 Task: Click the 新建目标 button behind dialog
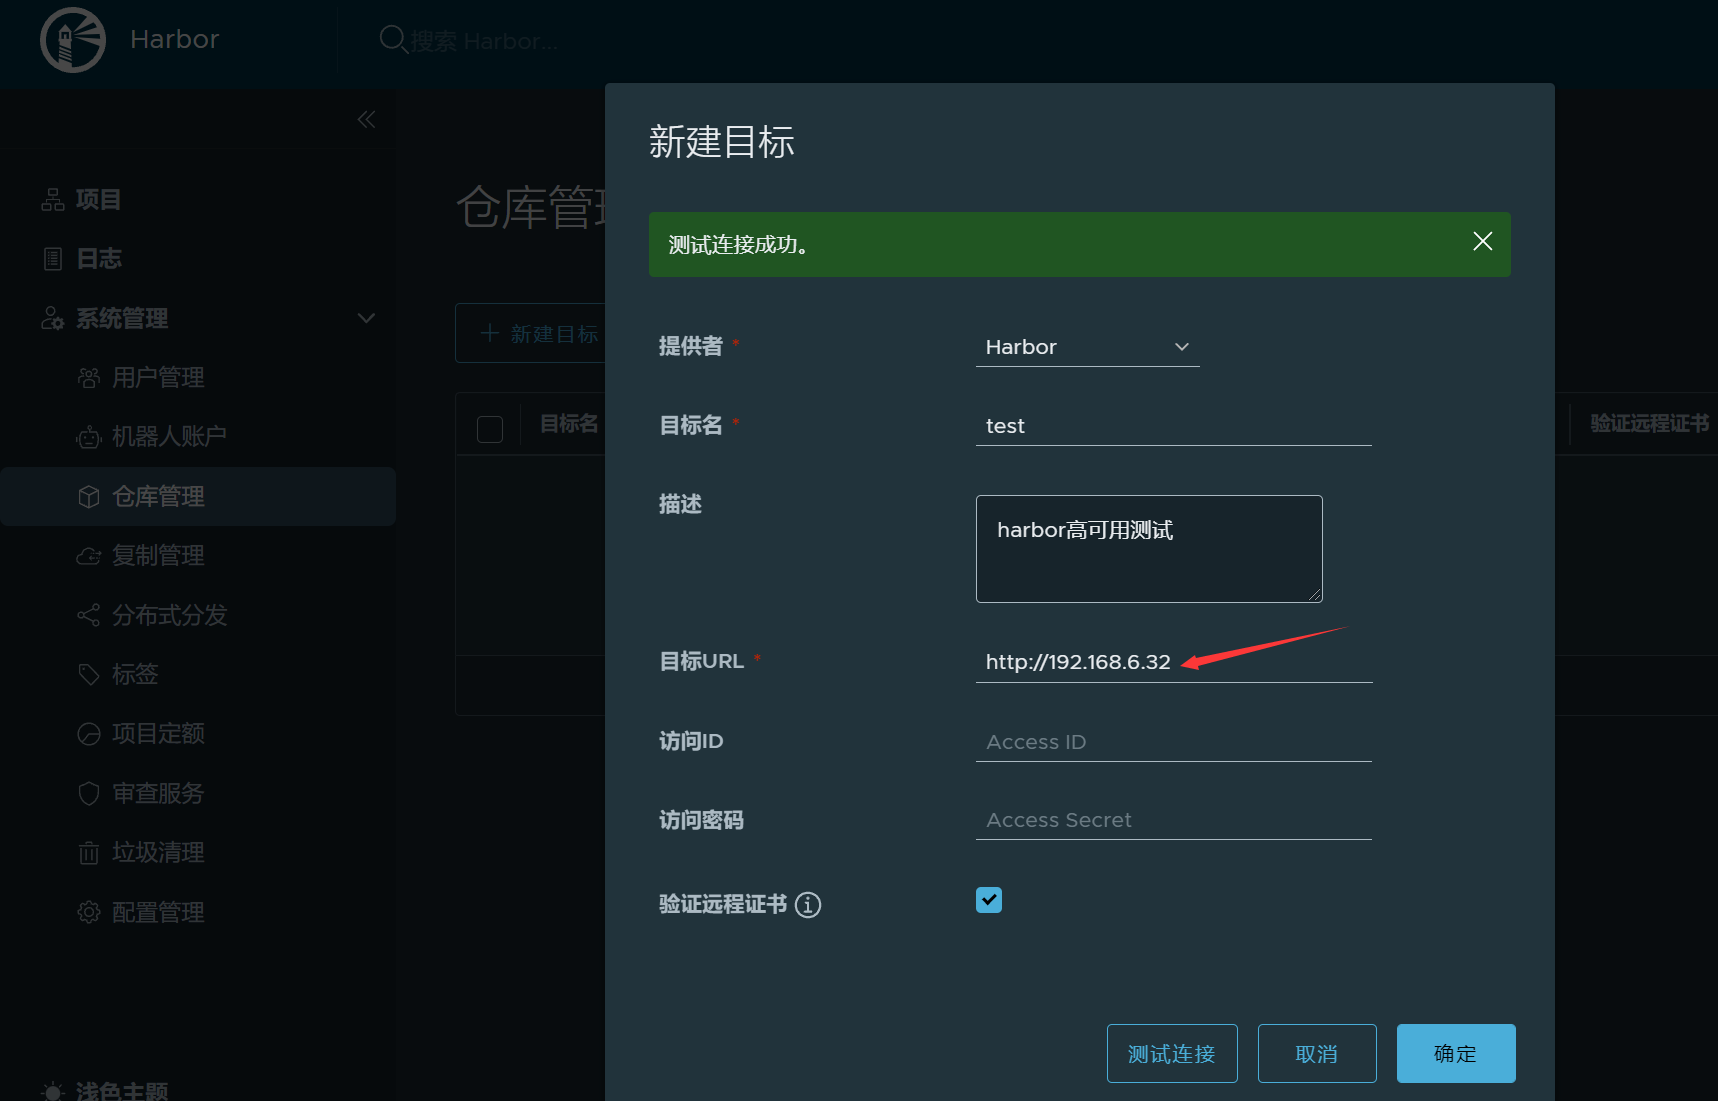pos(530,333)
